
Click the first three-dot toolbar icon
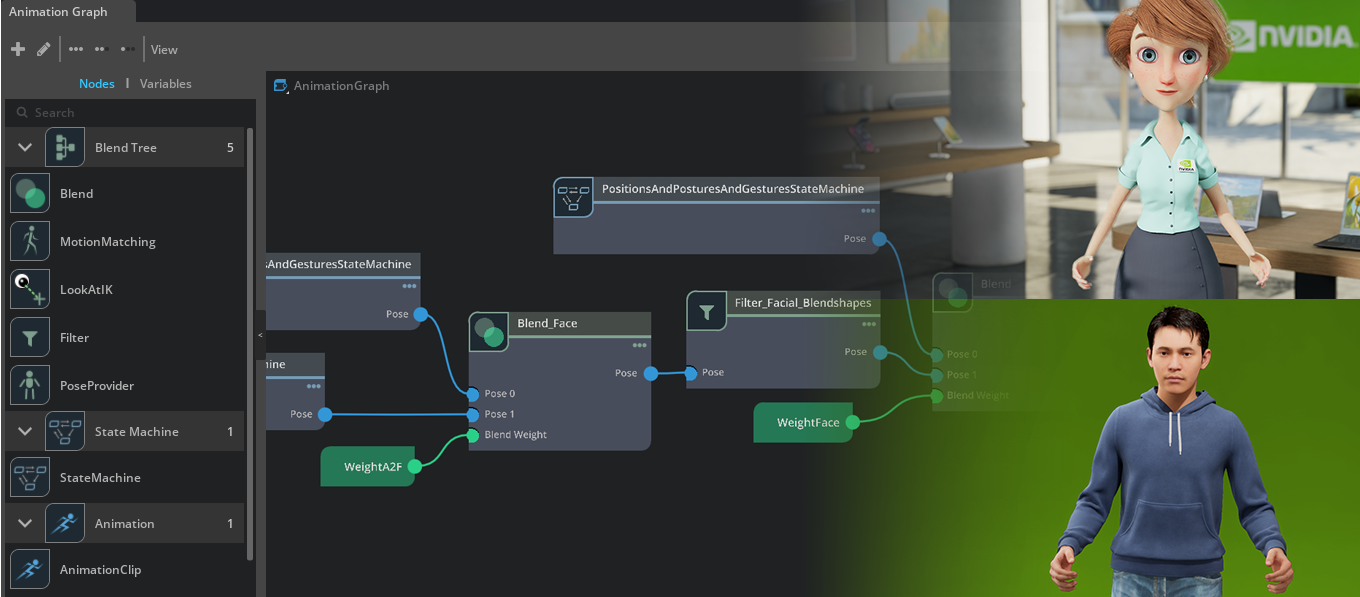click(x=76, y=49)
